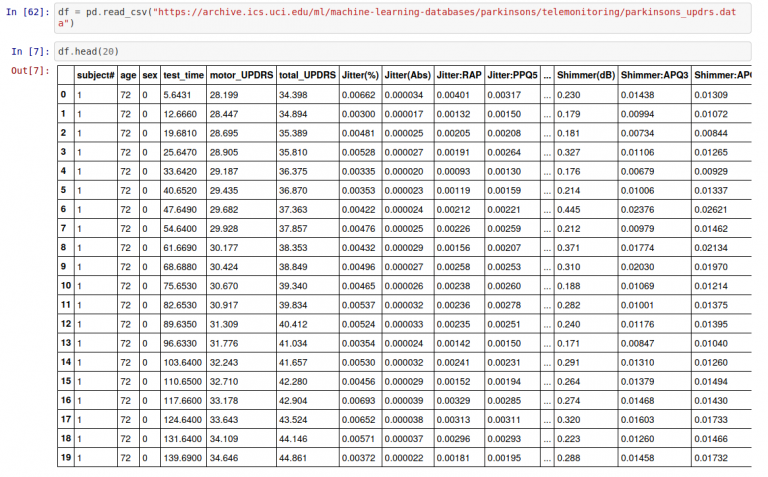Image resolution: width=768 pixels, height=477 pixels.
Task: Click the Jitter:PPQ5 column header
Action: pos(512,75)
